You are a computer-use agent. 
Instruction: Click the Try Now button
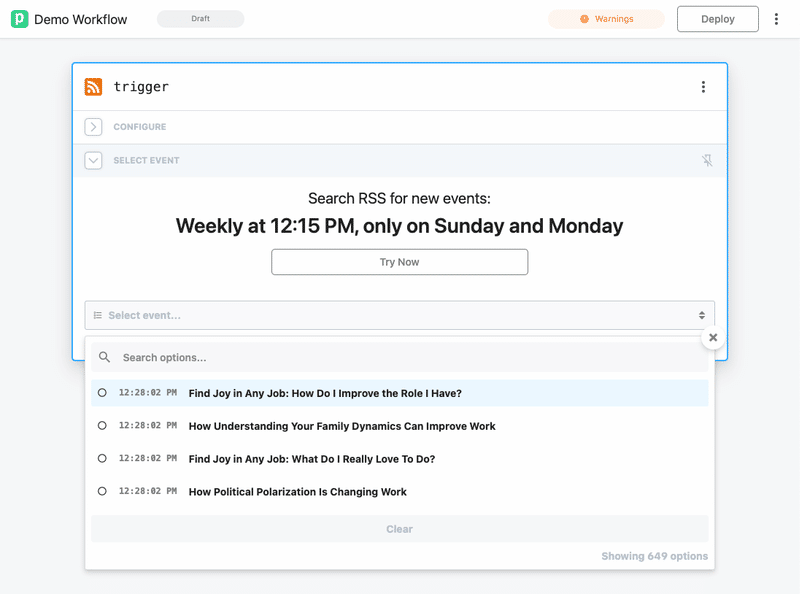(x=399, y=262)
